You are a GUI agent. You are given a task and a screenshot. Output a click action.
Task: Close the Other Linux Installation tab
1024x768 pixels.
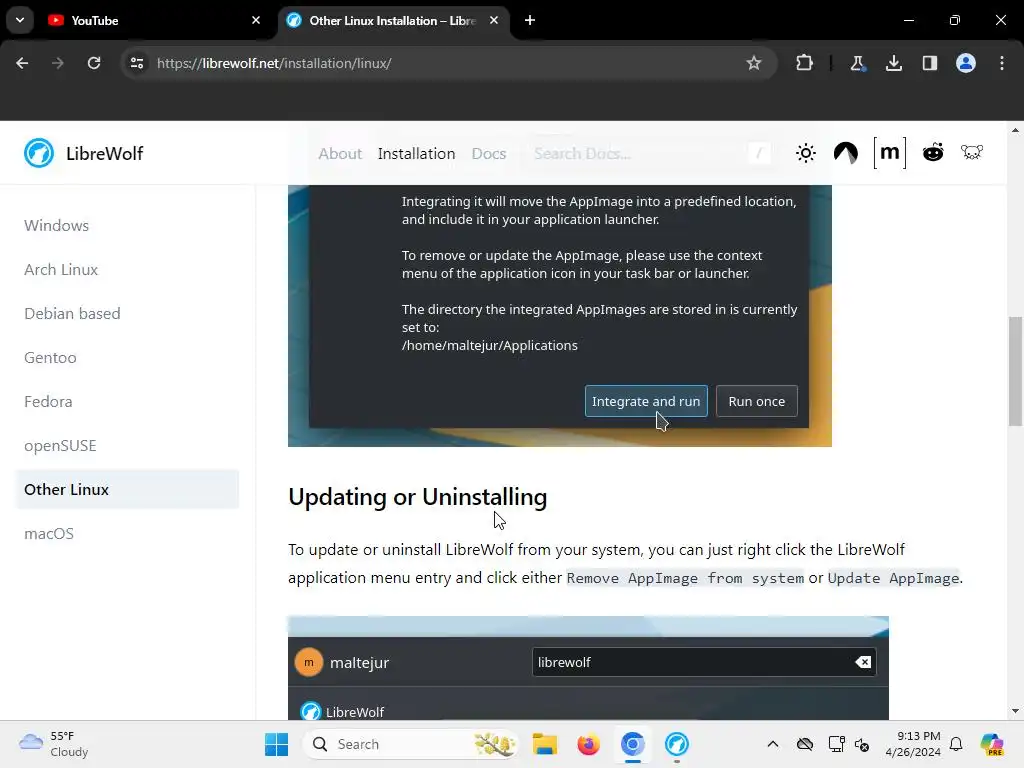coord(494,20)
